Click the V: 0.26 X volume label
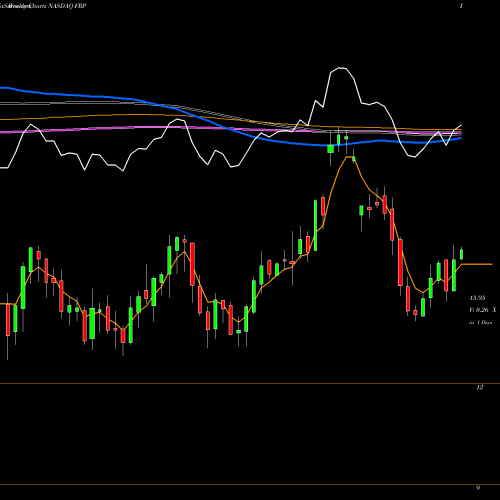500x500 pixels. tap(483, 310)
